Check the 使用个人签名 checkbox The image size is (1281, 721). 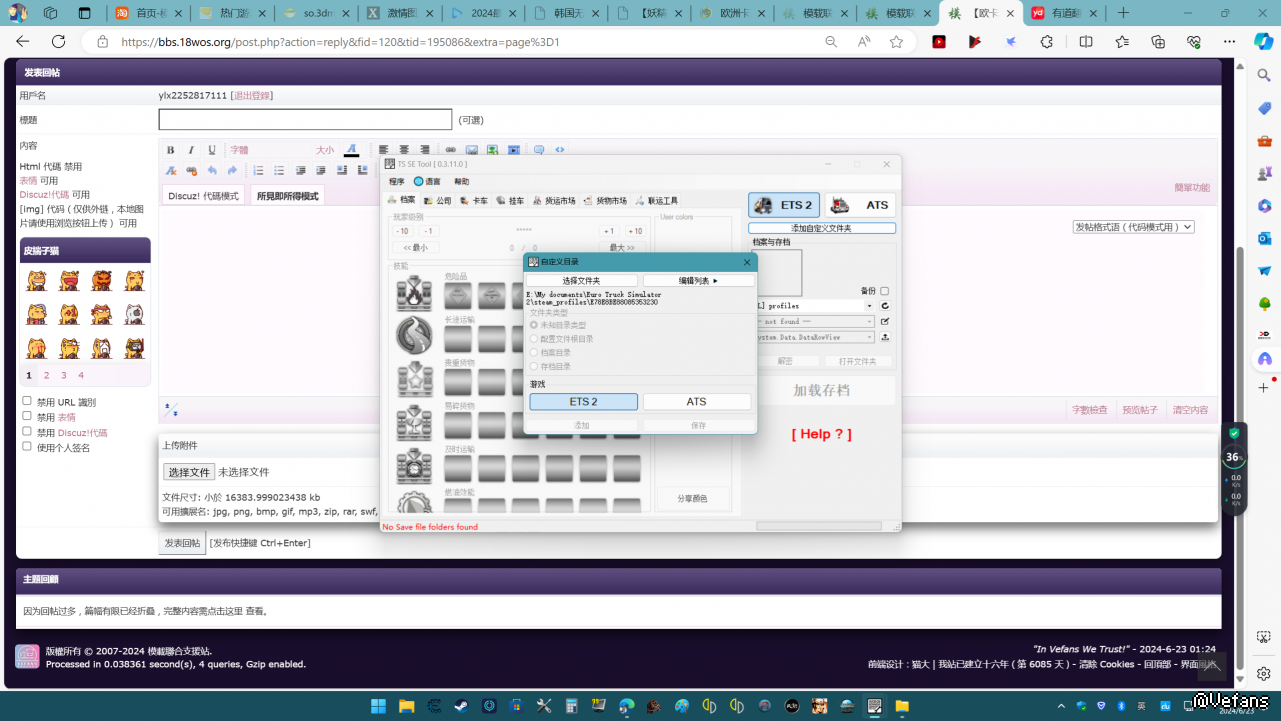coord(27,446)
